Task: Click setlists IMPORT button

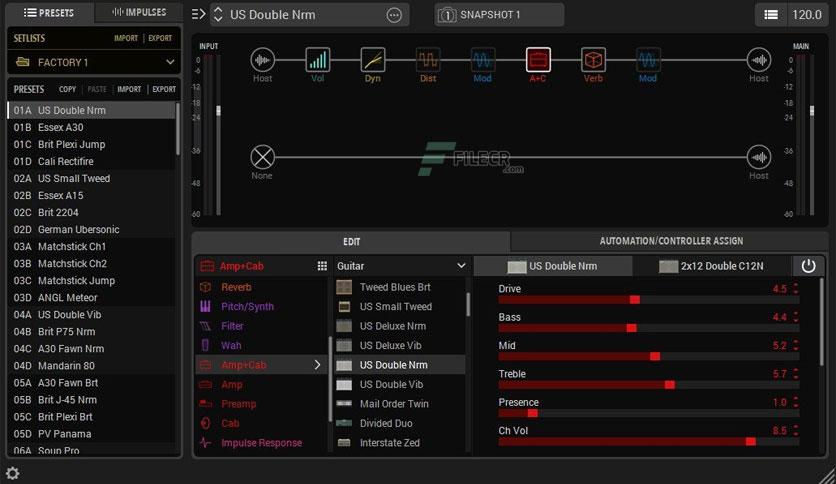Action: pos(126,38)
